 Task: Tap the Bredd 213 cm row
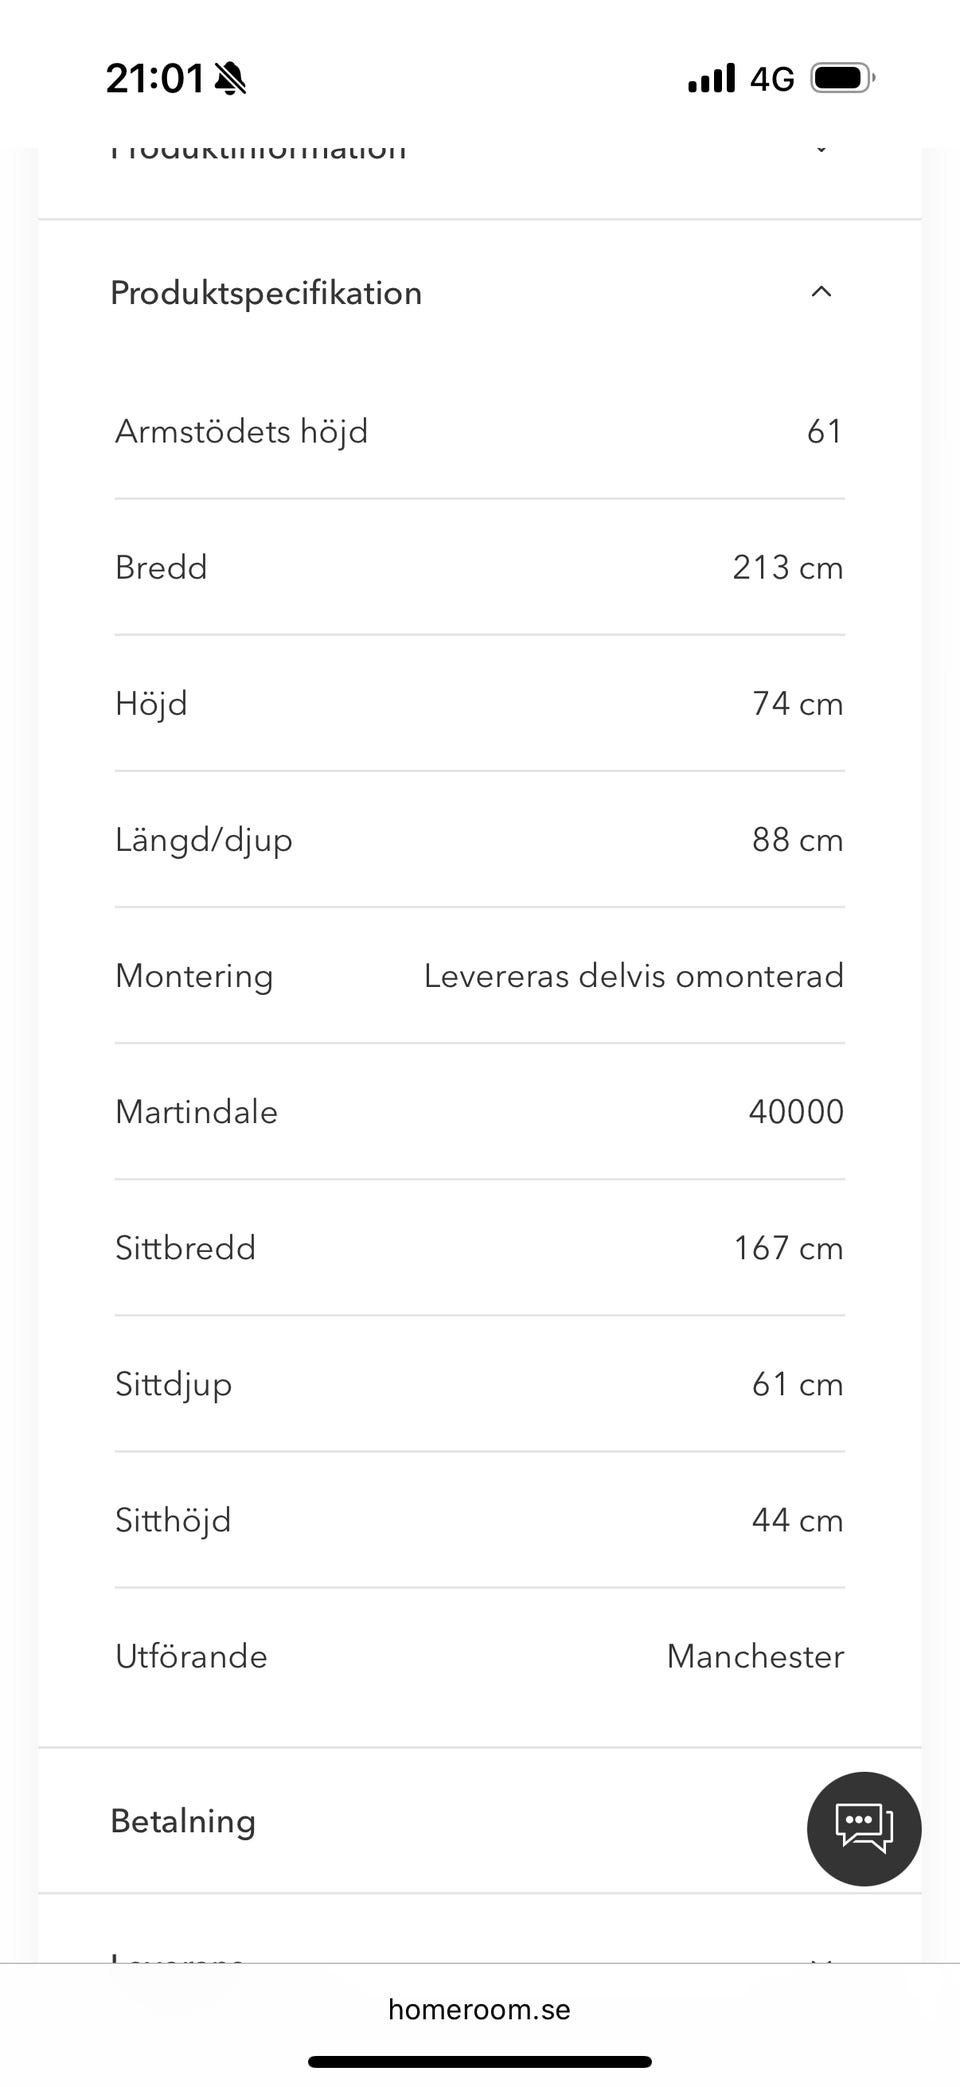tap(479, 567)
